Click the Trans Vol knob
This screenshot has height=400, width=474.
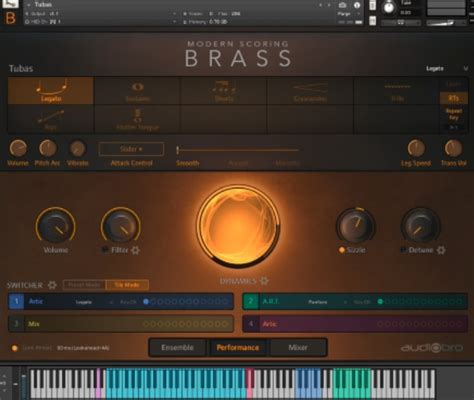453,148
